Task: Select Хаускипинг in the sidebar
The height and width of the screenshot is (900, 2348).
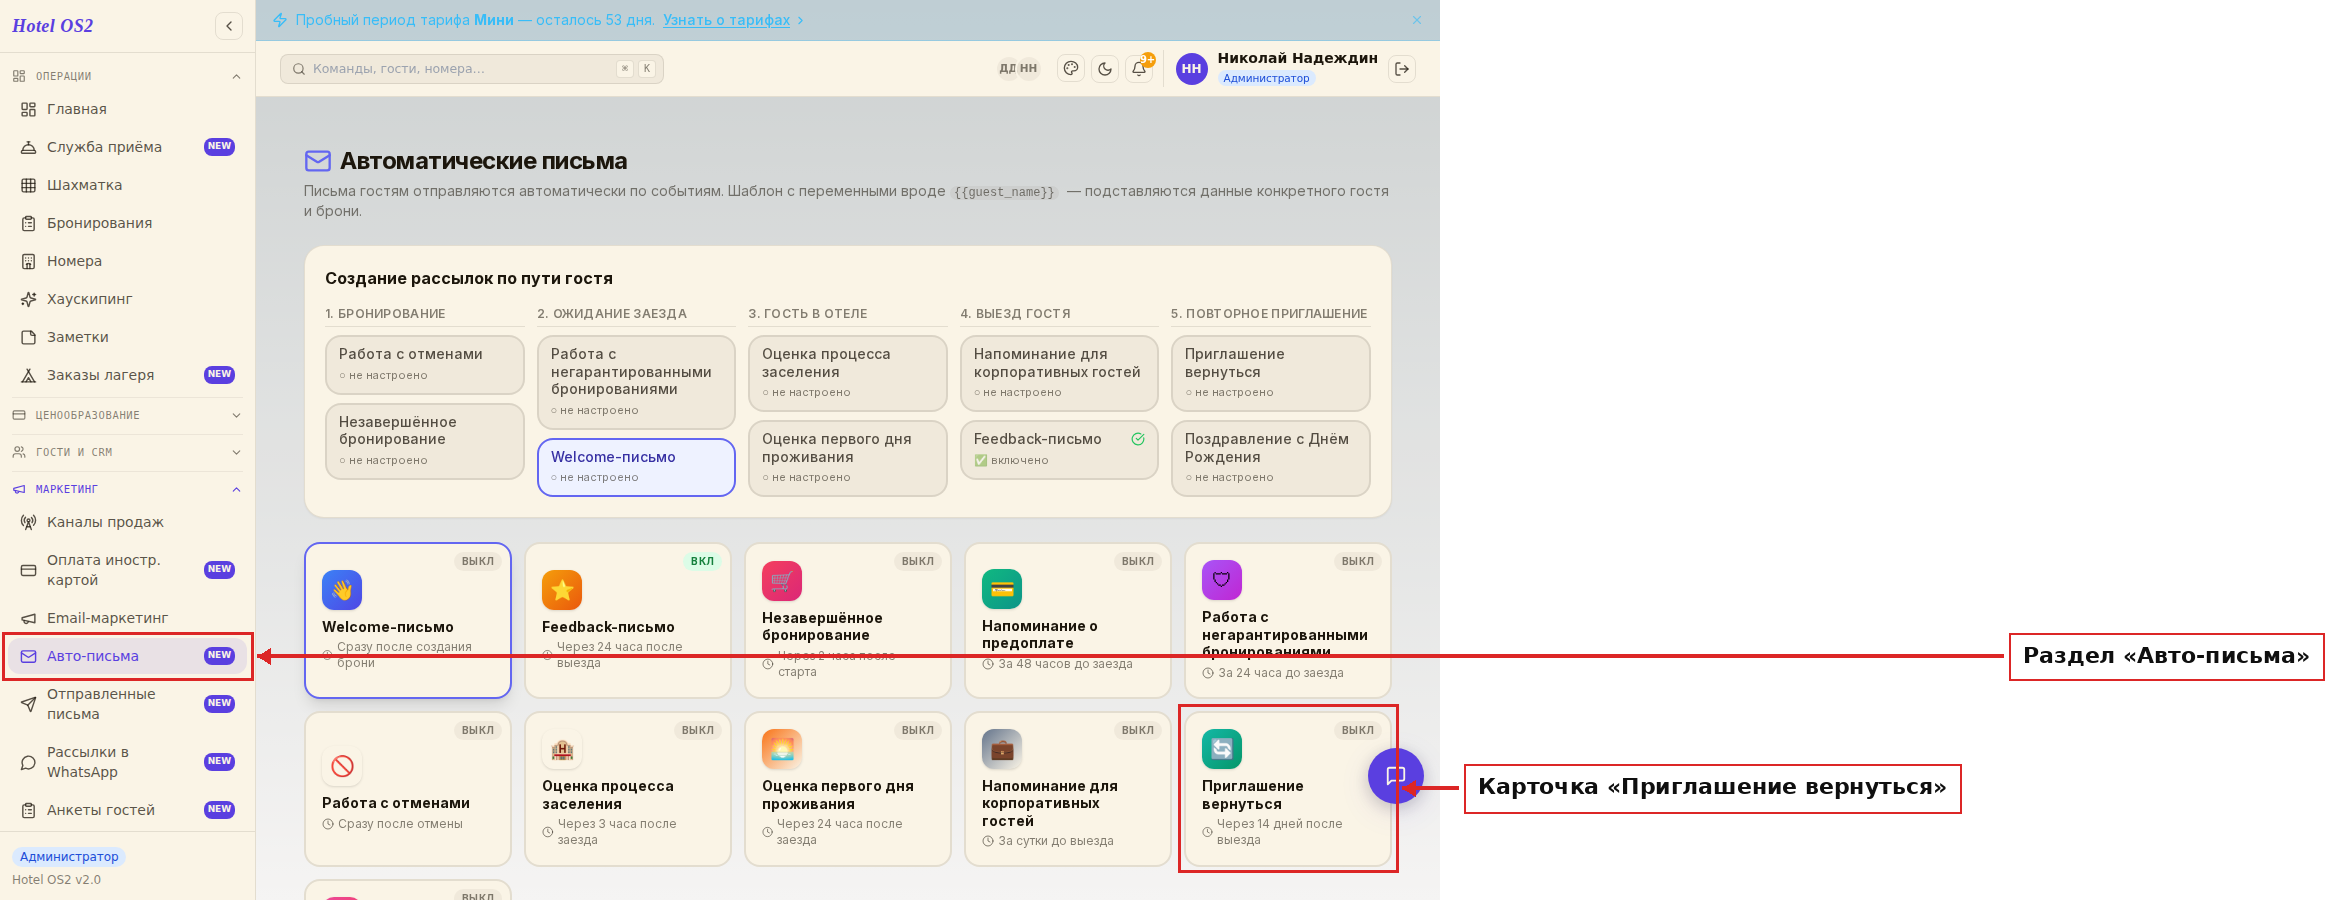Action: (127, 299)
